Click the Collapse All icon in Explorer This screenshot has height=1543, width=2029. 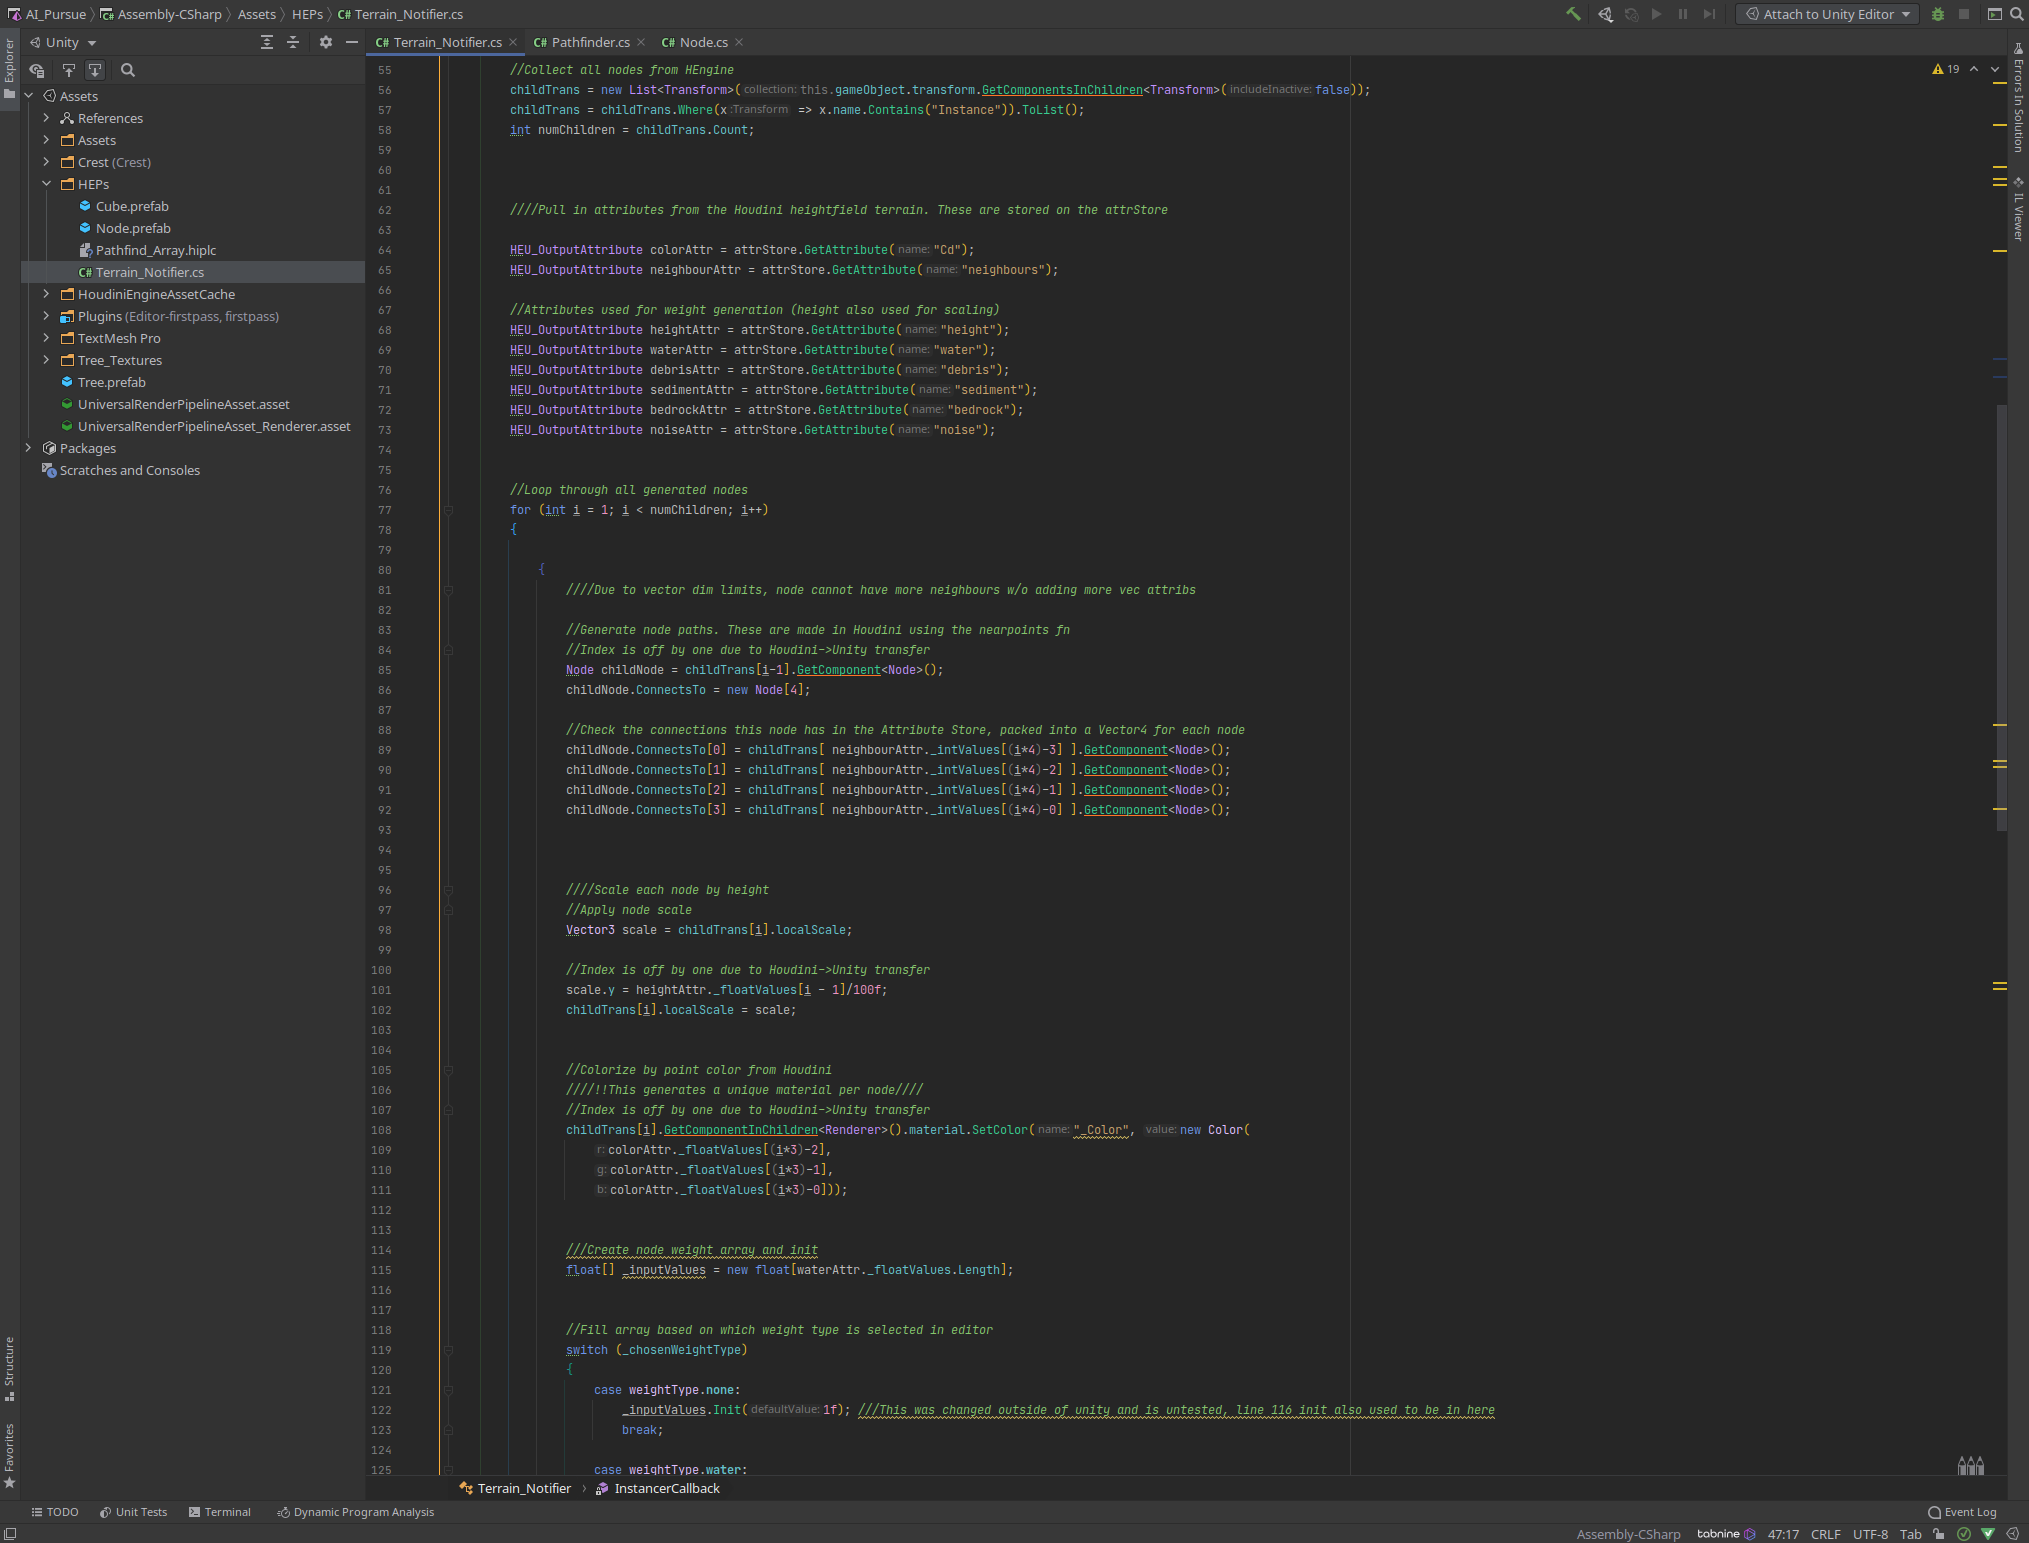(293, 42)
